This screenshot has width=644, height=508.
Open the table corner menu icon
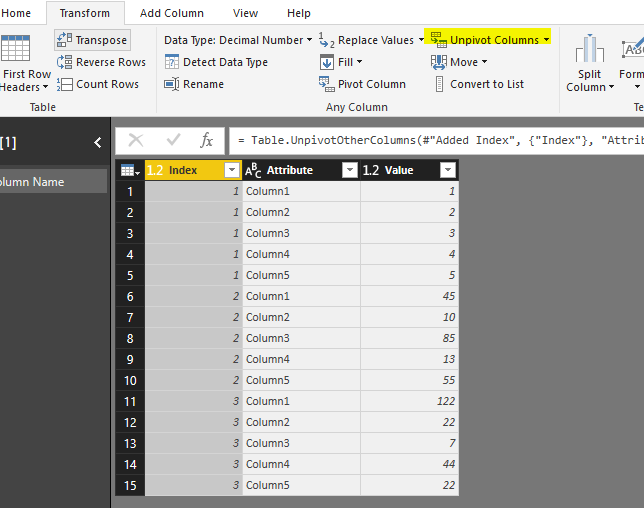point(130,170)
